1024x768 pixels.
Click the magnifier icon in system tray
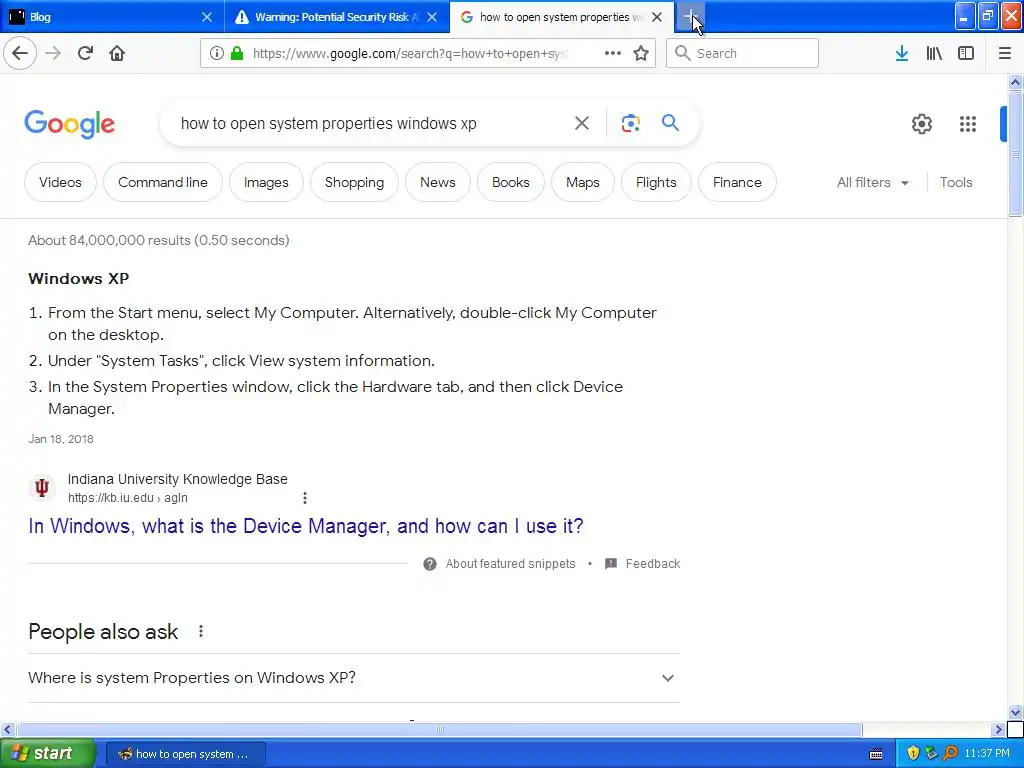(950, 754)
